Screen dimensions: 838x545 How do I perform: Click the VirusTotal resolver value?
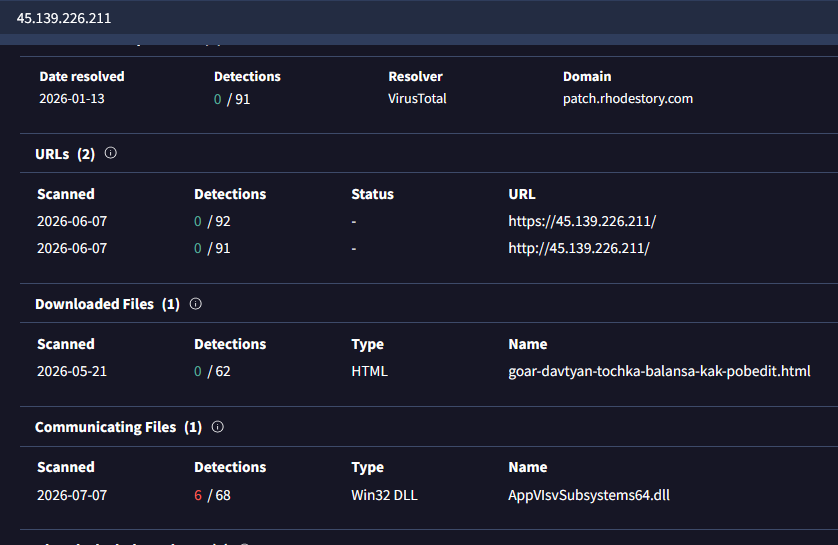417,99
